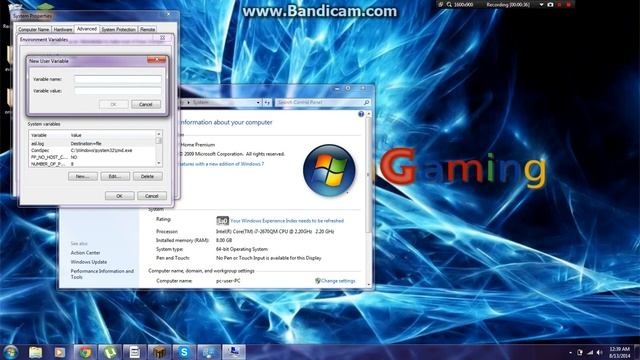Click the Variable name input field
This screenshot has height=360, width=640.
[118, 79]
